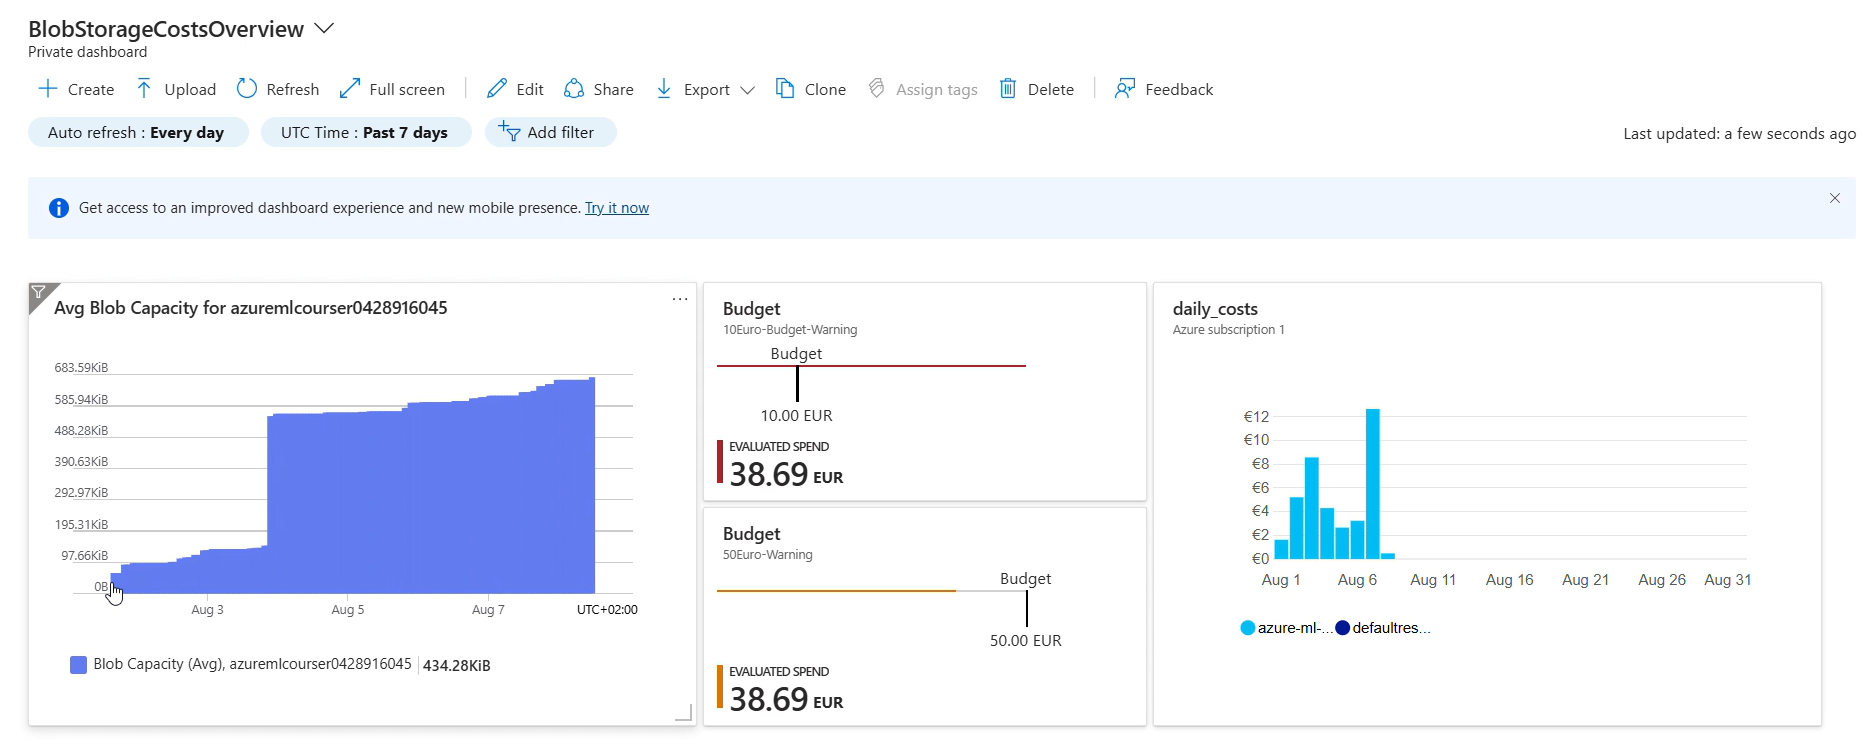Click the Last updated timestamp text
The image size is (1863, 748).
[1739, 134]
